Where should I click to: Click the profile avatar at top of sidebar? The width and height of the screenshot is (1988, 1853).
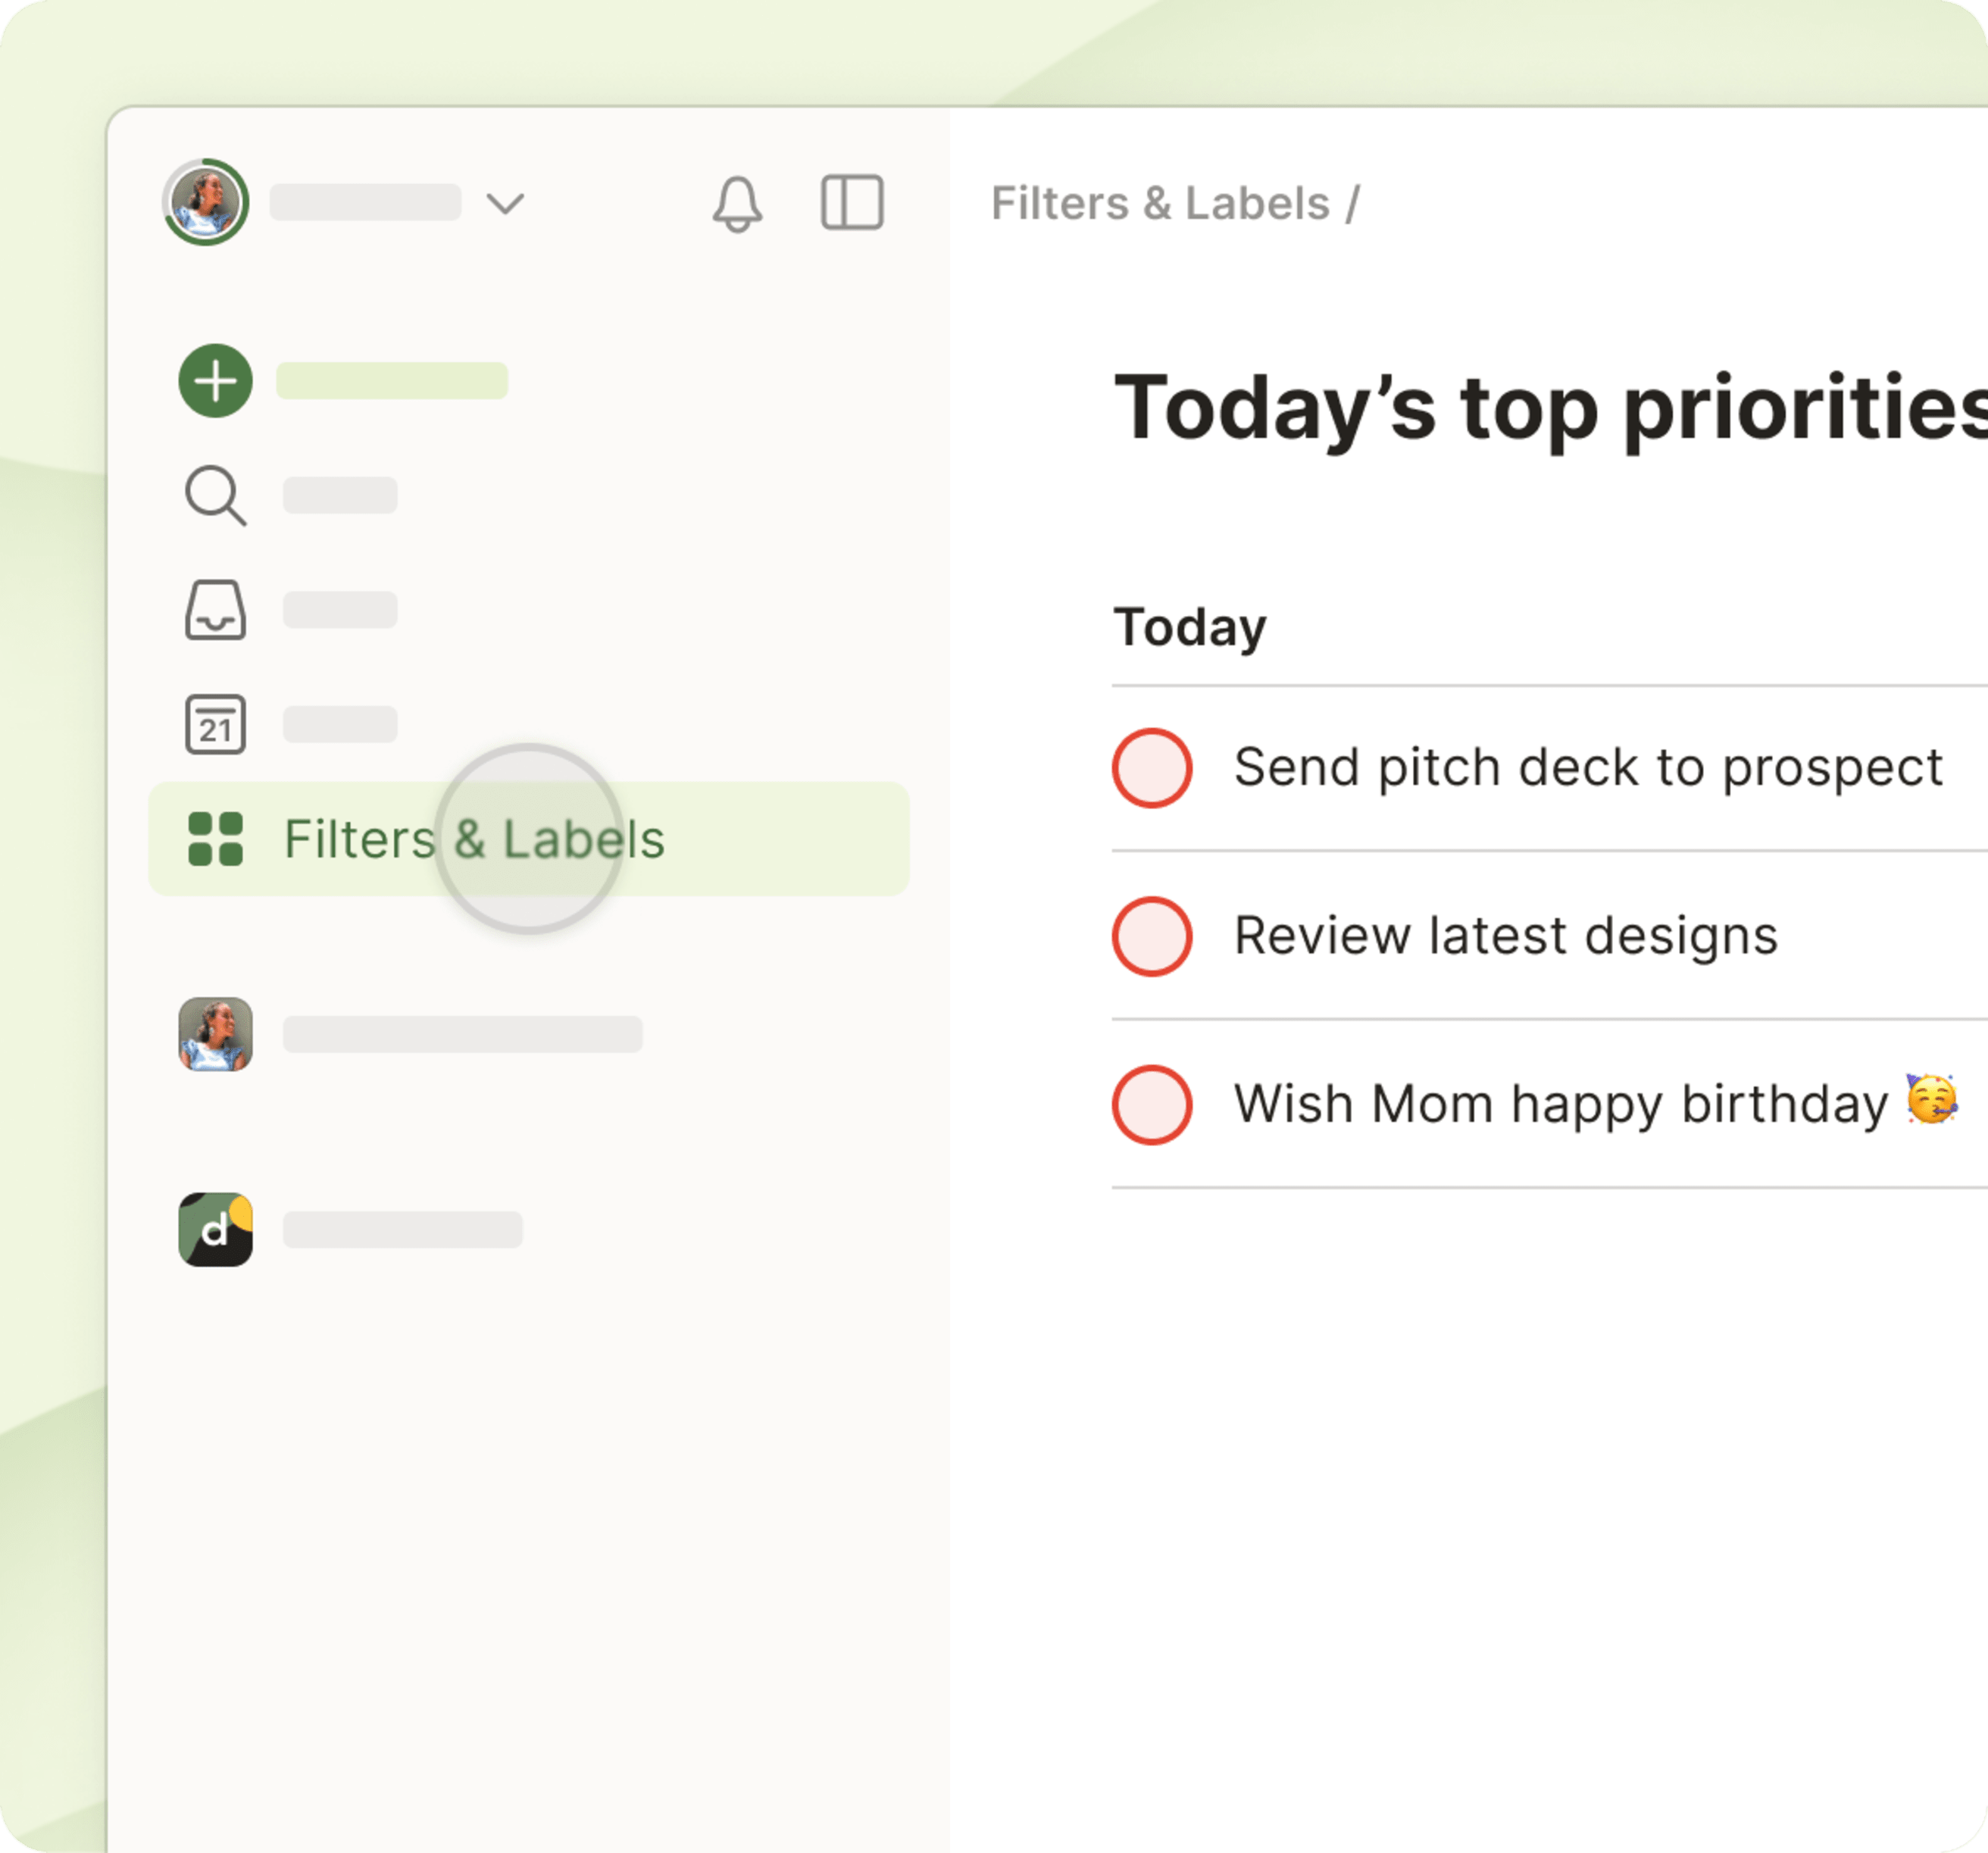206,202
